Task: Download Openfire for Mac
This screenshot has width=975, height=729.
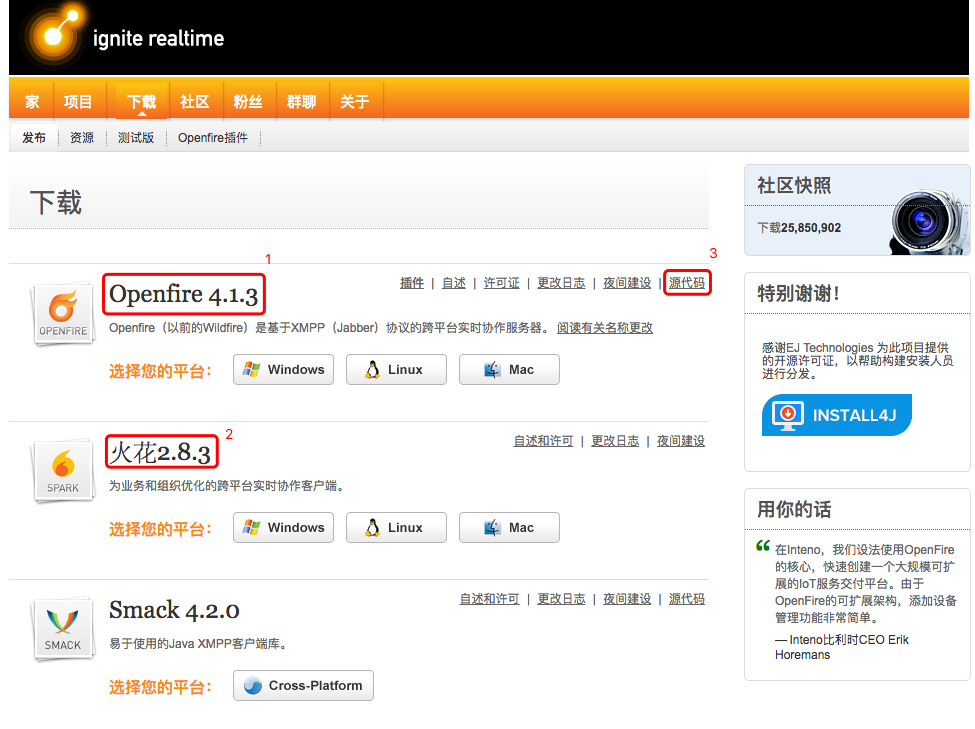Action: (509, 369)
